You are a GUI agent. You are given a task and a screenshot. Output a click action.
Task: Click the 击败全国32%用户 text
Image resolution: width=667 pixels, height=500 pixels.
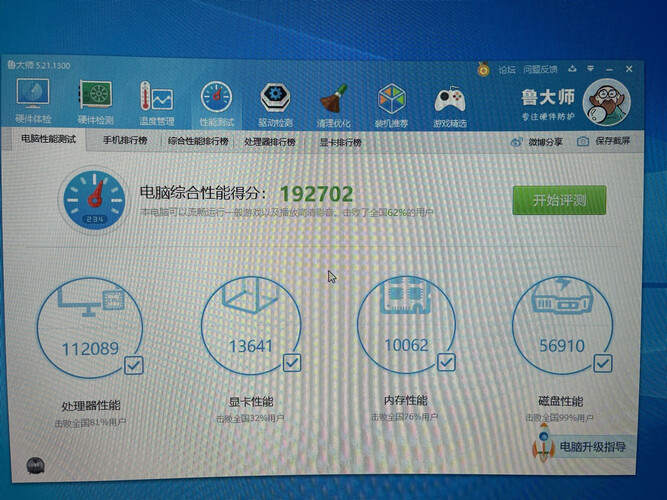pos(250,419)
